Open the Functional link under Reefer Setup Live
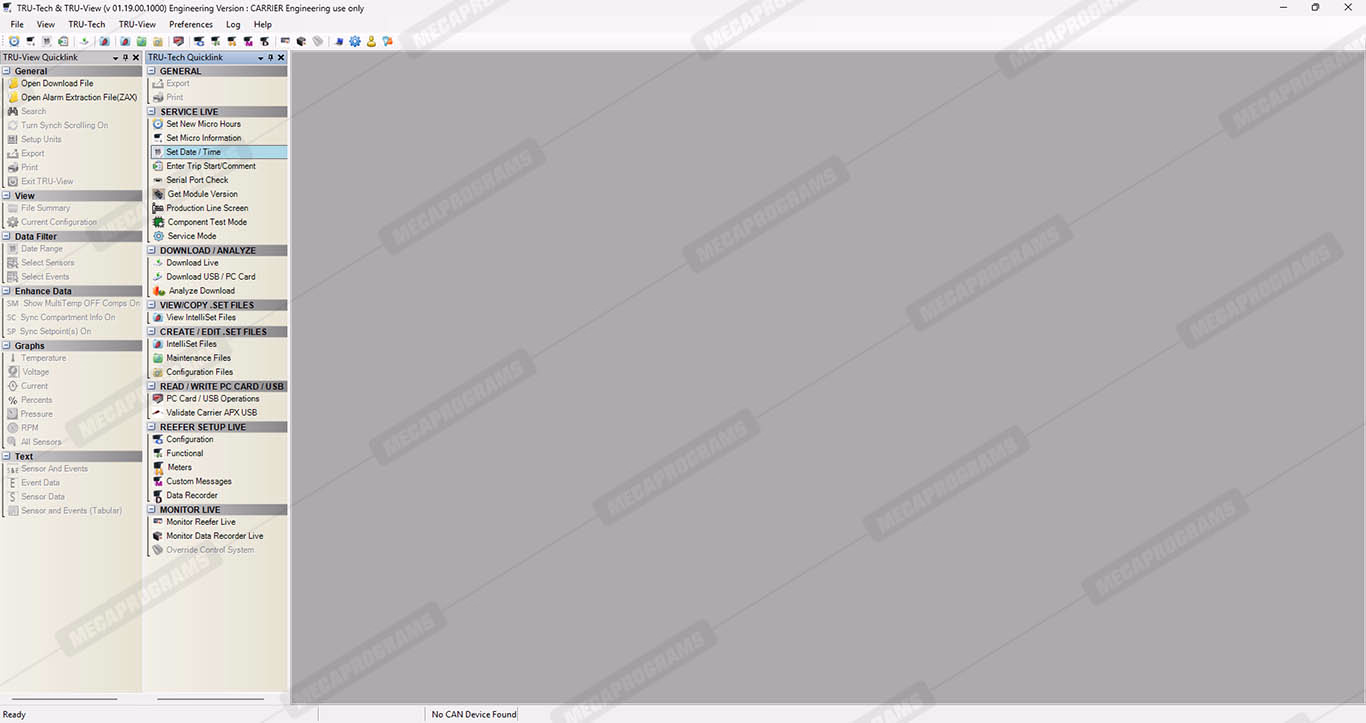Screen dimensions: 1366x723 click(185, 453)
